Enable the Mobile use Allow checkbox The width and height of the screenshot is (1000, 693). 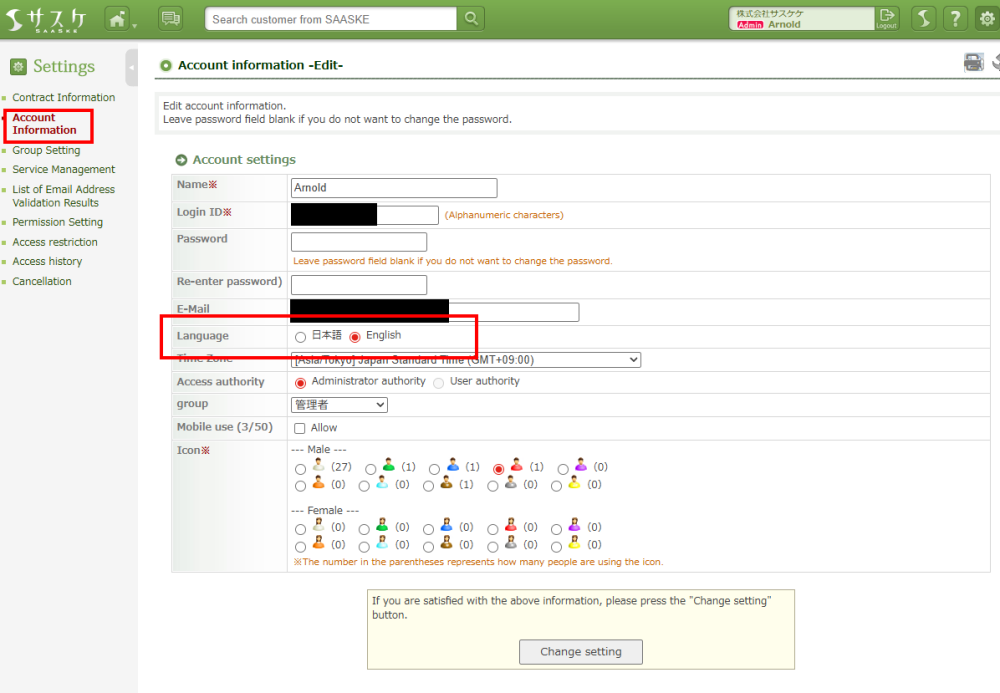[x=300, y=428]
